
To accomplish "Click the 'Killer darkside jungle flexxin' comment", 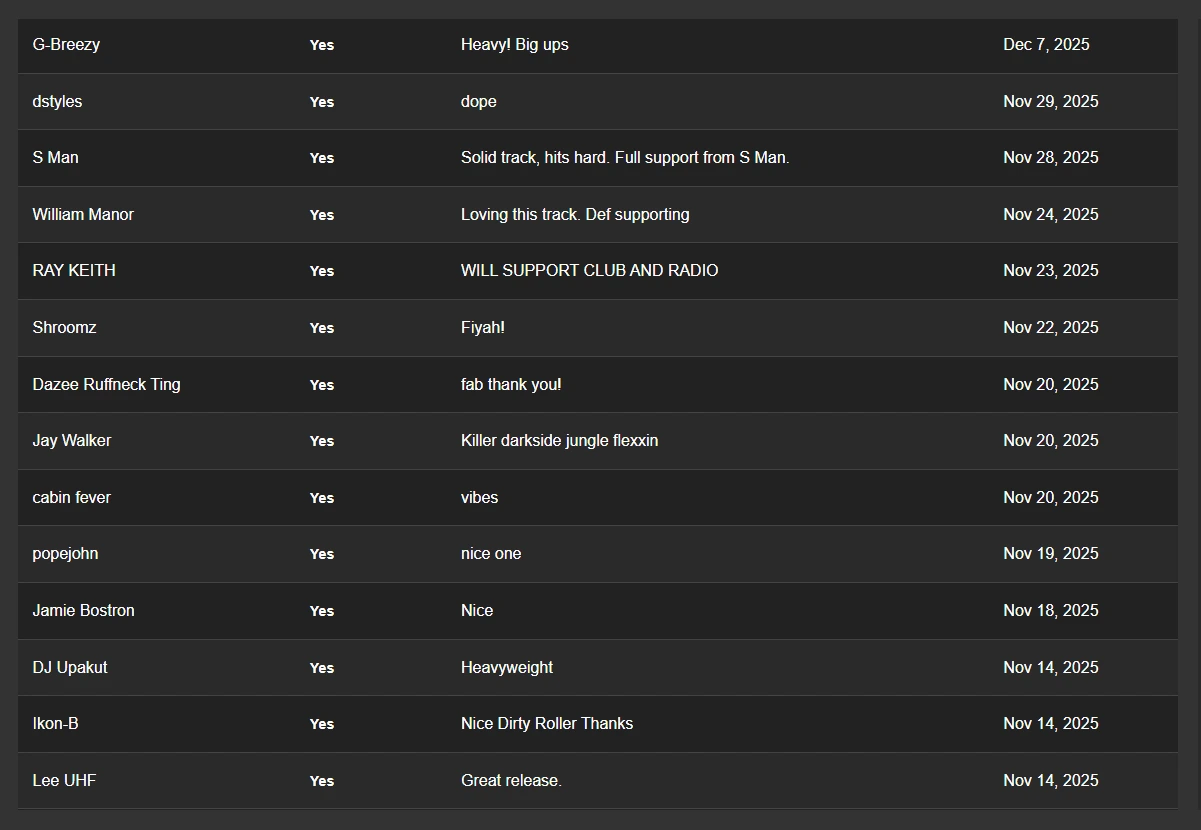I will click(559, 441).
